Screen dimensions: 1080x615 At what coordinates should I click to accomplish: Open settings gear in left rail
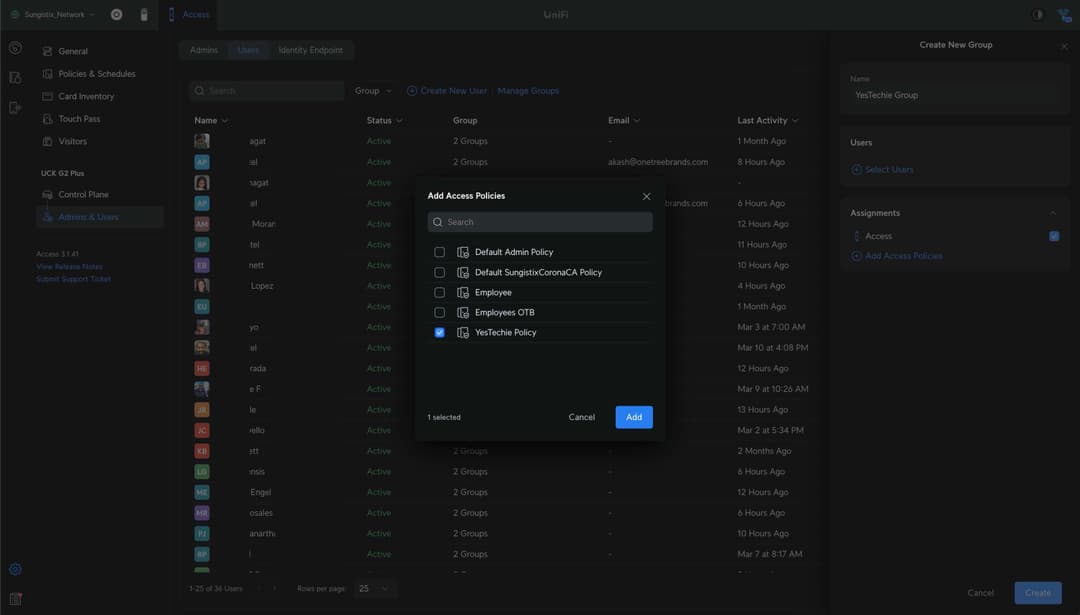coord(15,570)
